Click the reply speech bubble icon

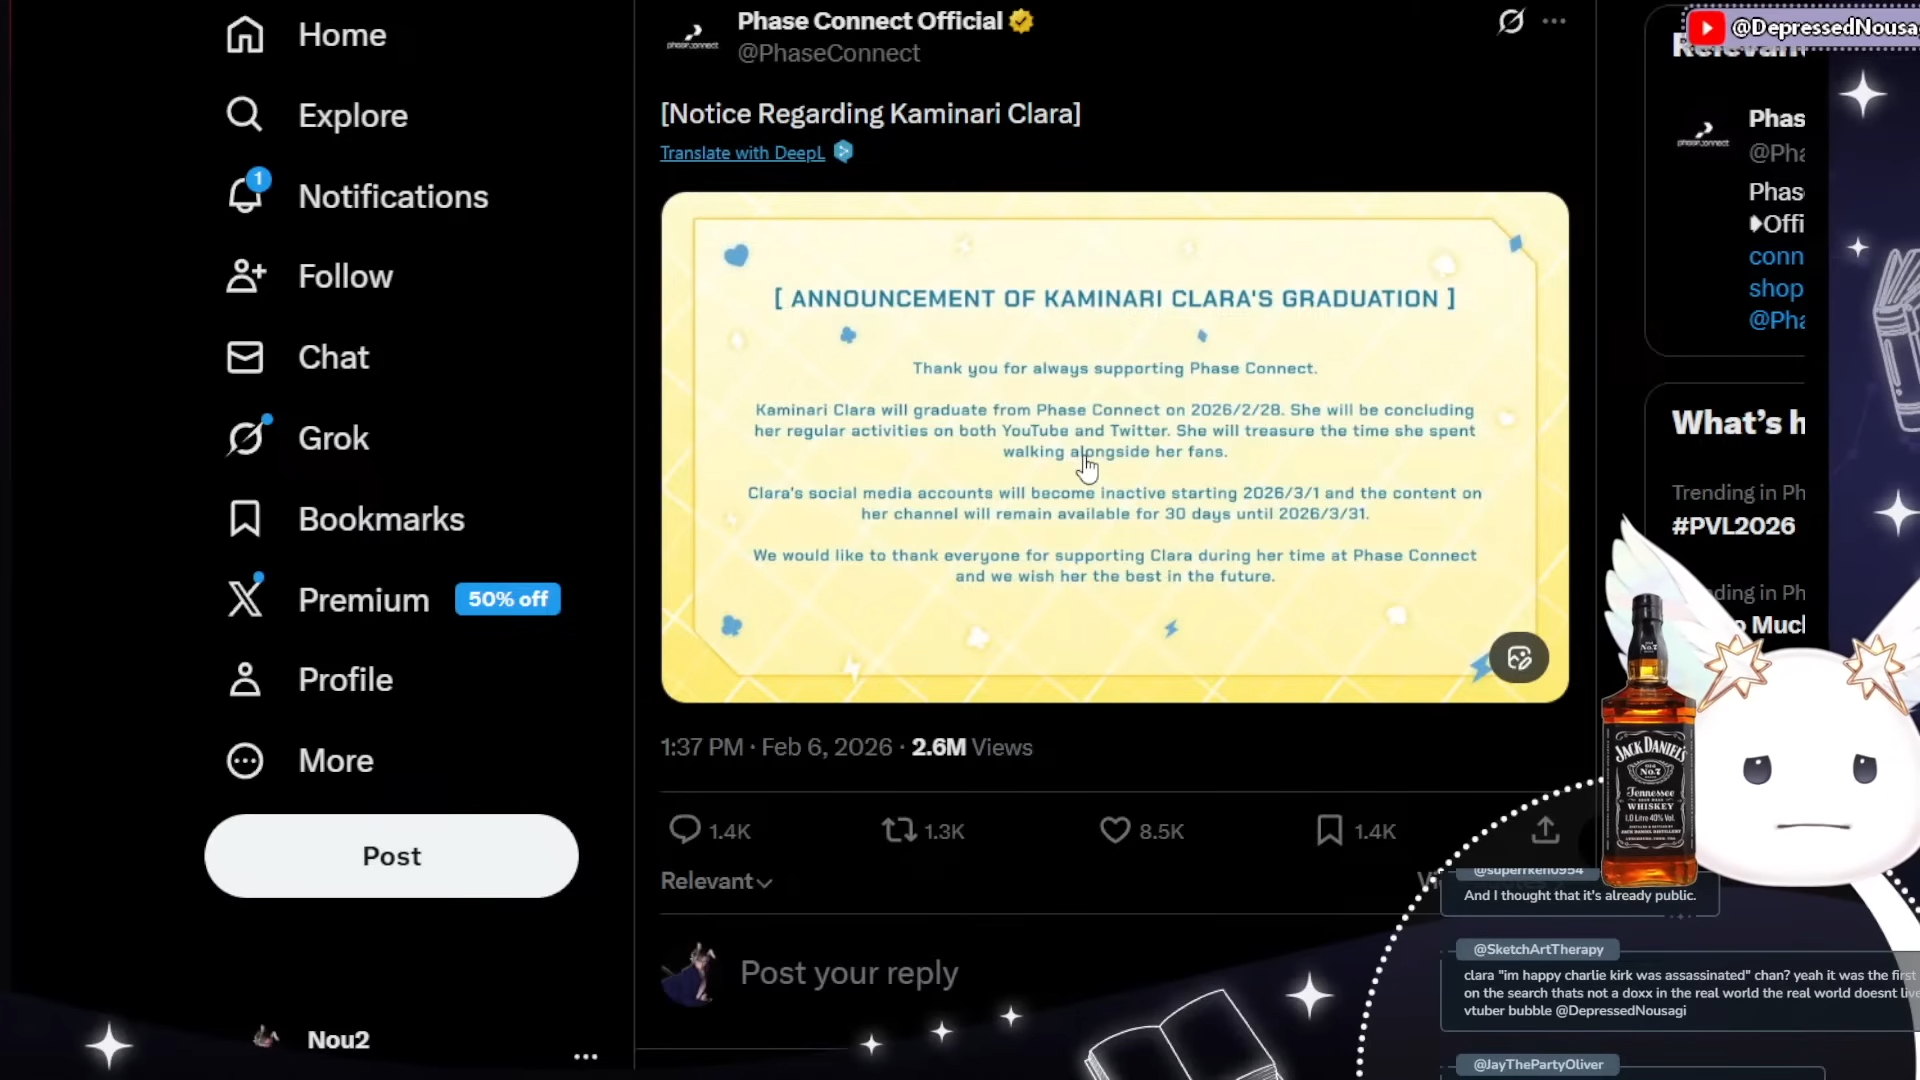[685, 830]
